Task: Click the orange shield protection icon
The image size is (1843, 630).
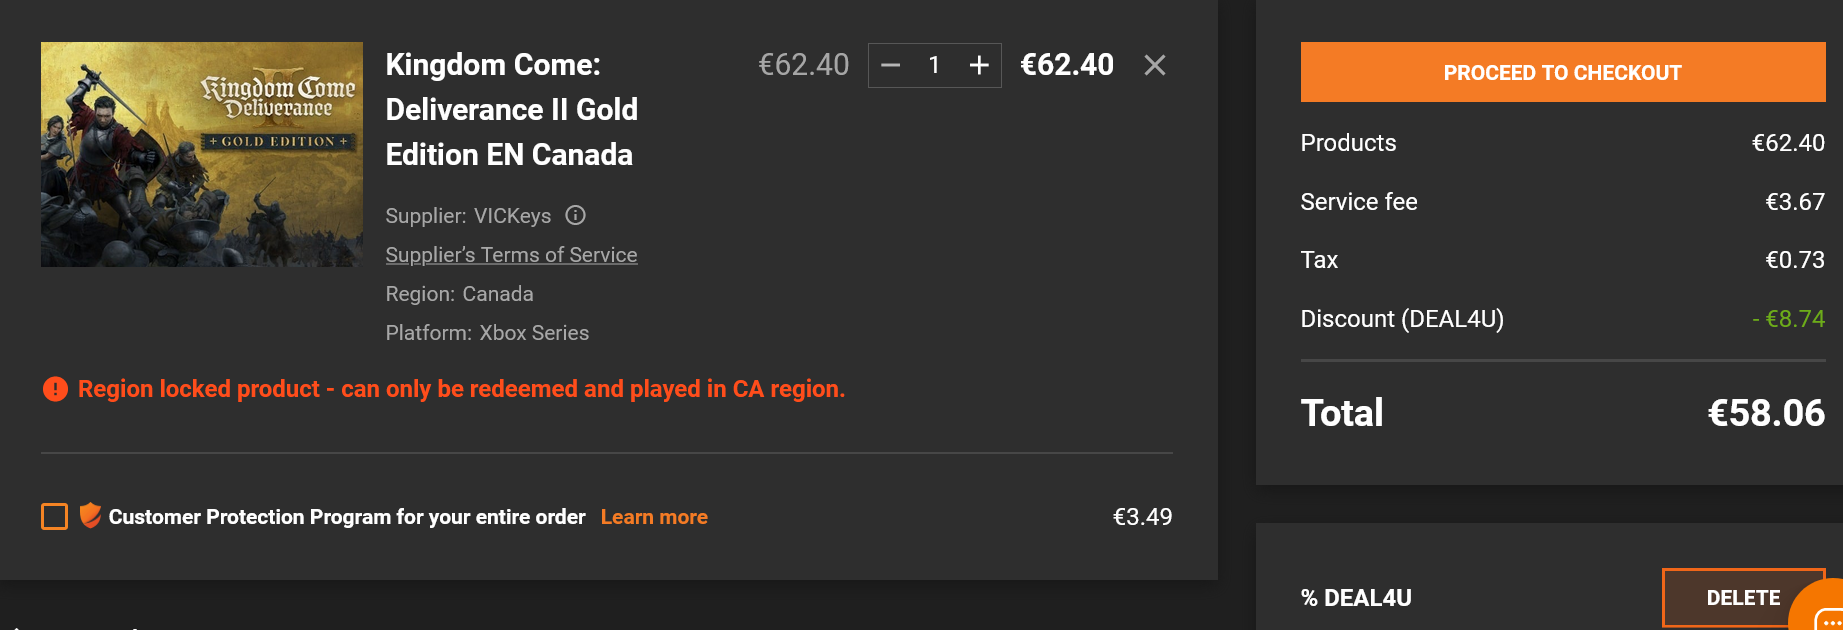Action: [90, 515]
